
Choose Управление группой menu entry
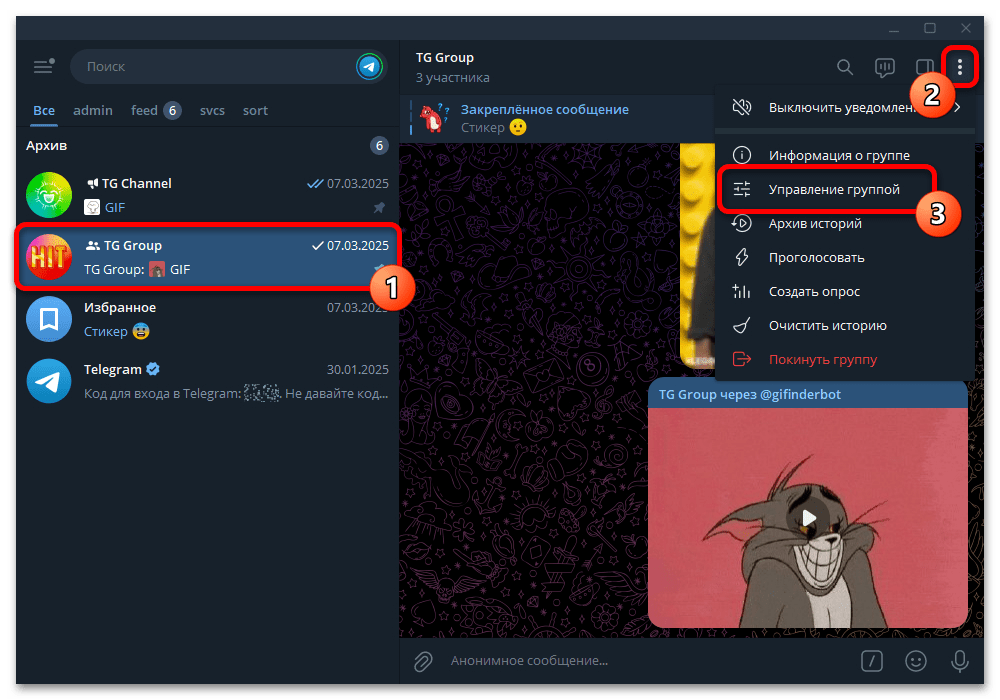(845, 189)
